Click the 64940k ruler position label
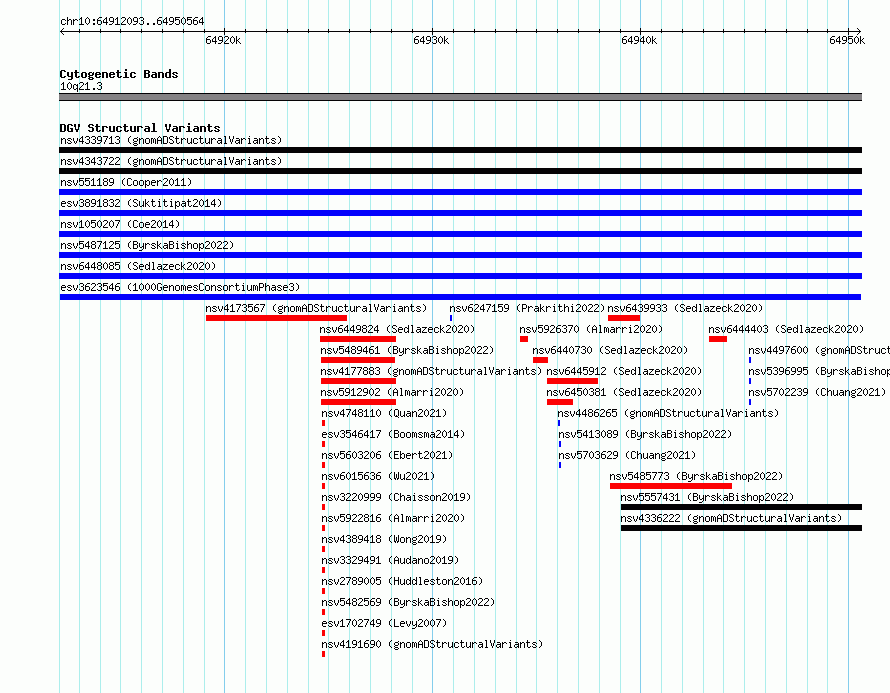This screenshot has width=890, height=693. pos(639,40)
